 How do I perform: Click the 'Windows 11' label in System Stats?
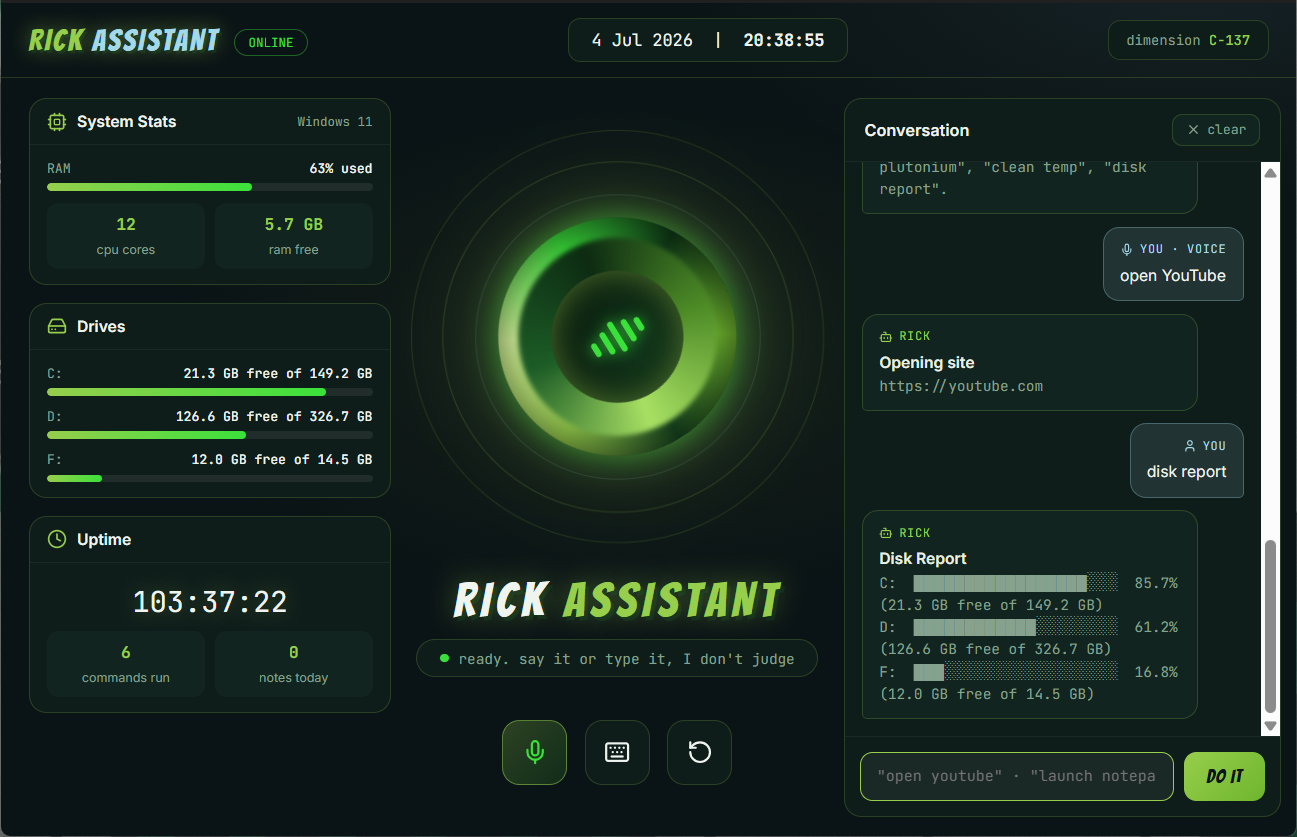pyautogui.click(x=335, y=122)
